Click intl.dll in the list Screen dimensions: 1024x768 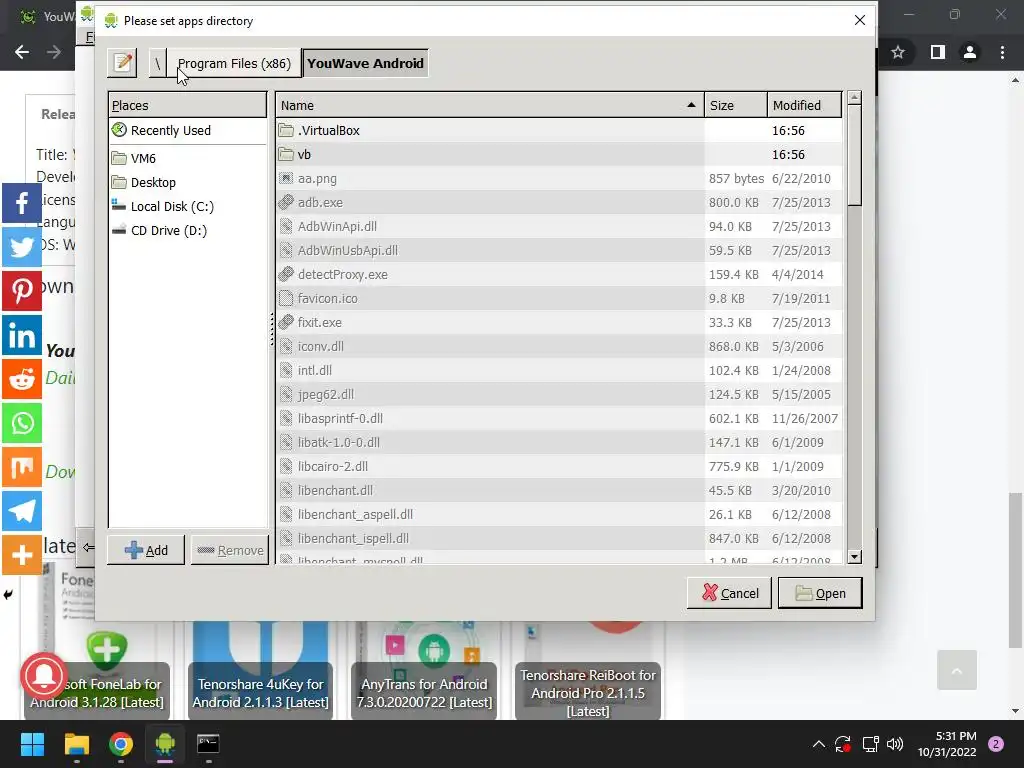pos(558,370)
